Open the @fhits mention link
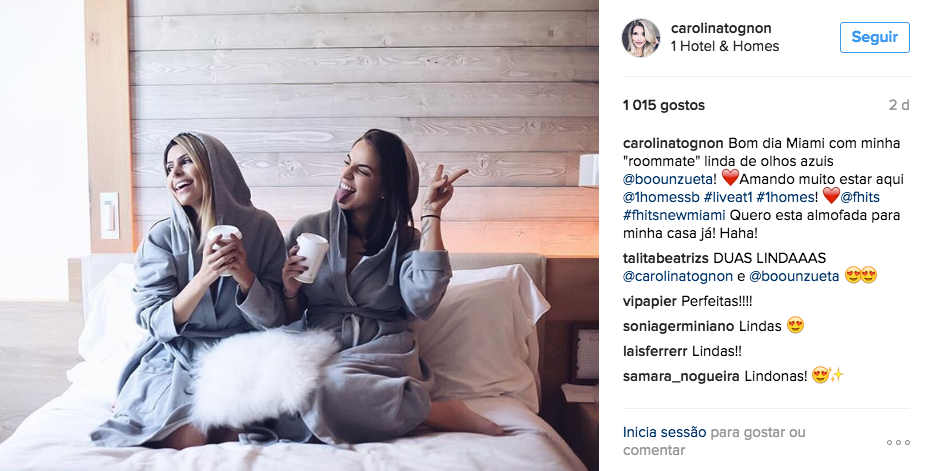This screenshot has height=471, width=932. [859, 197]
